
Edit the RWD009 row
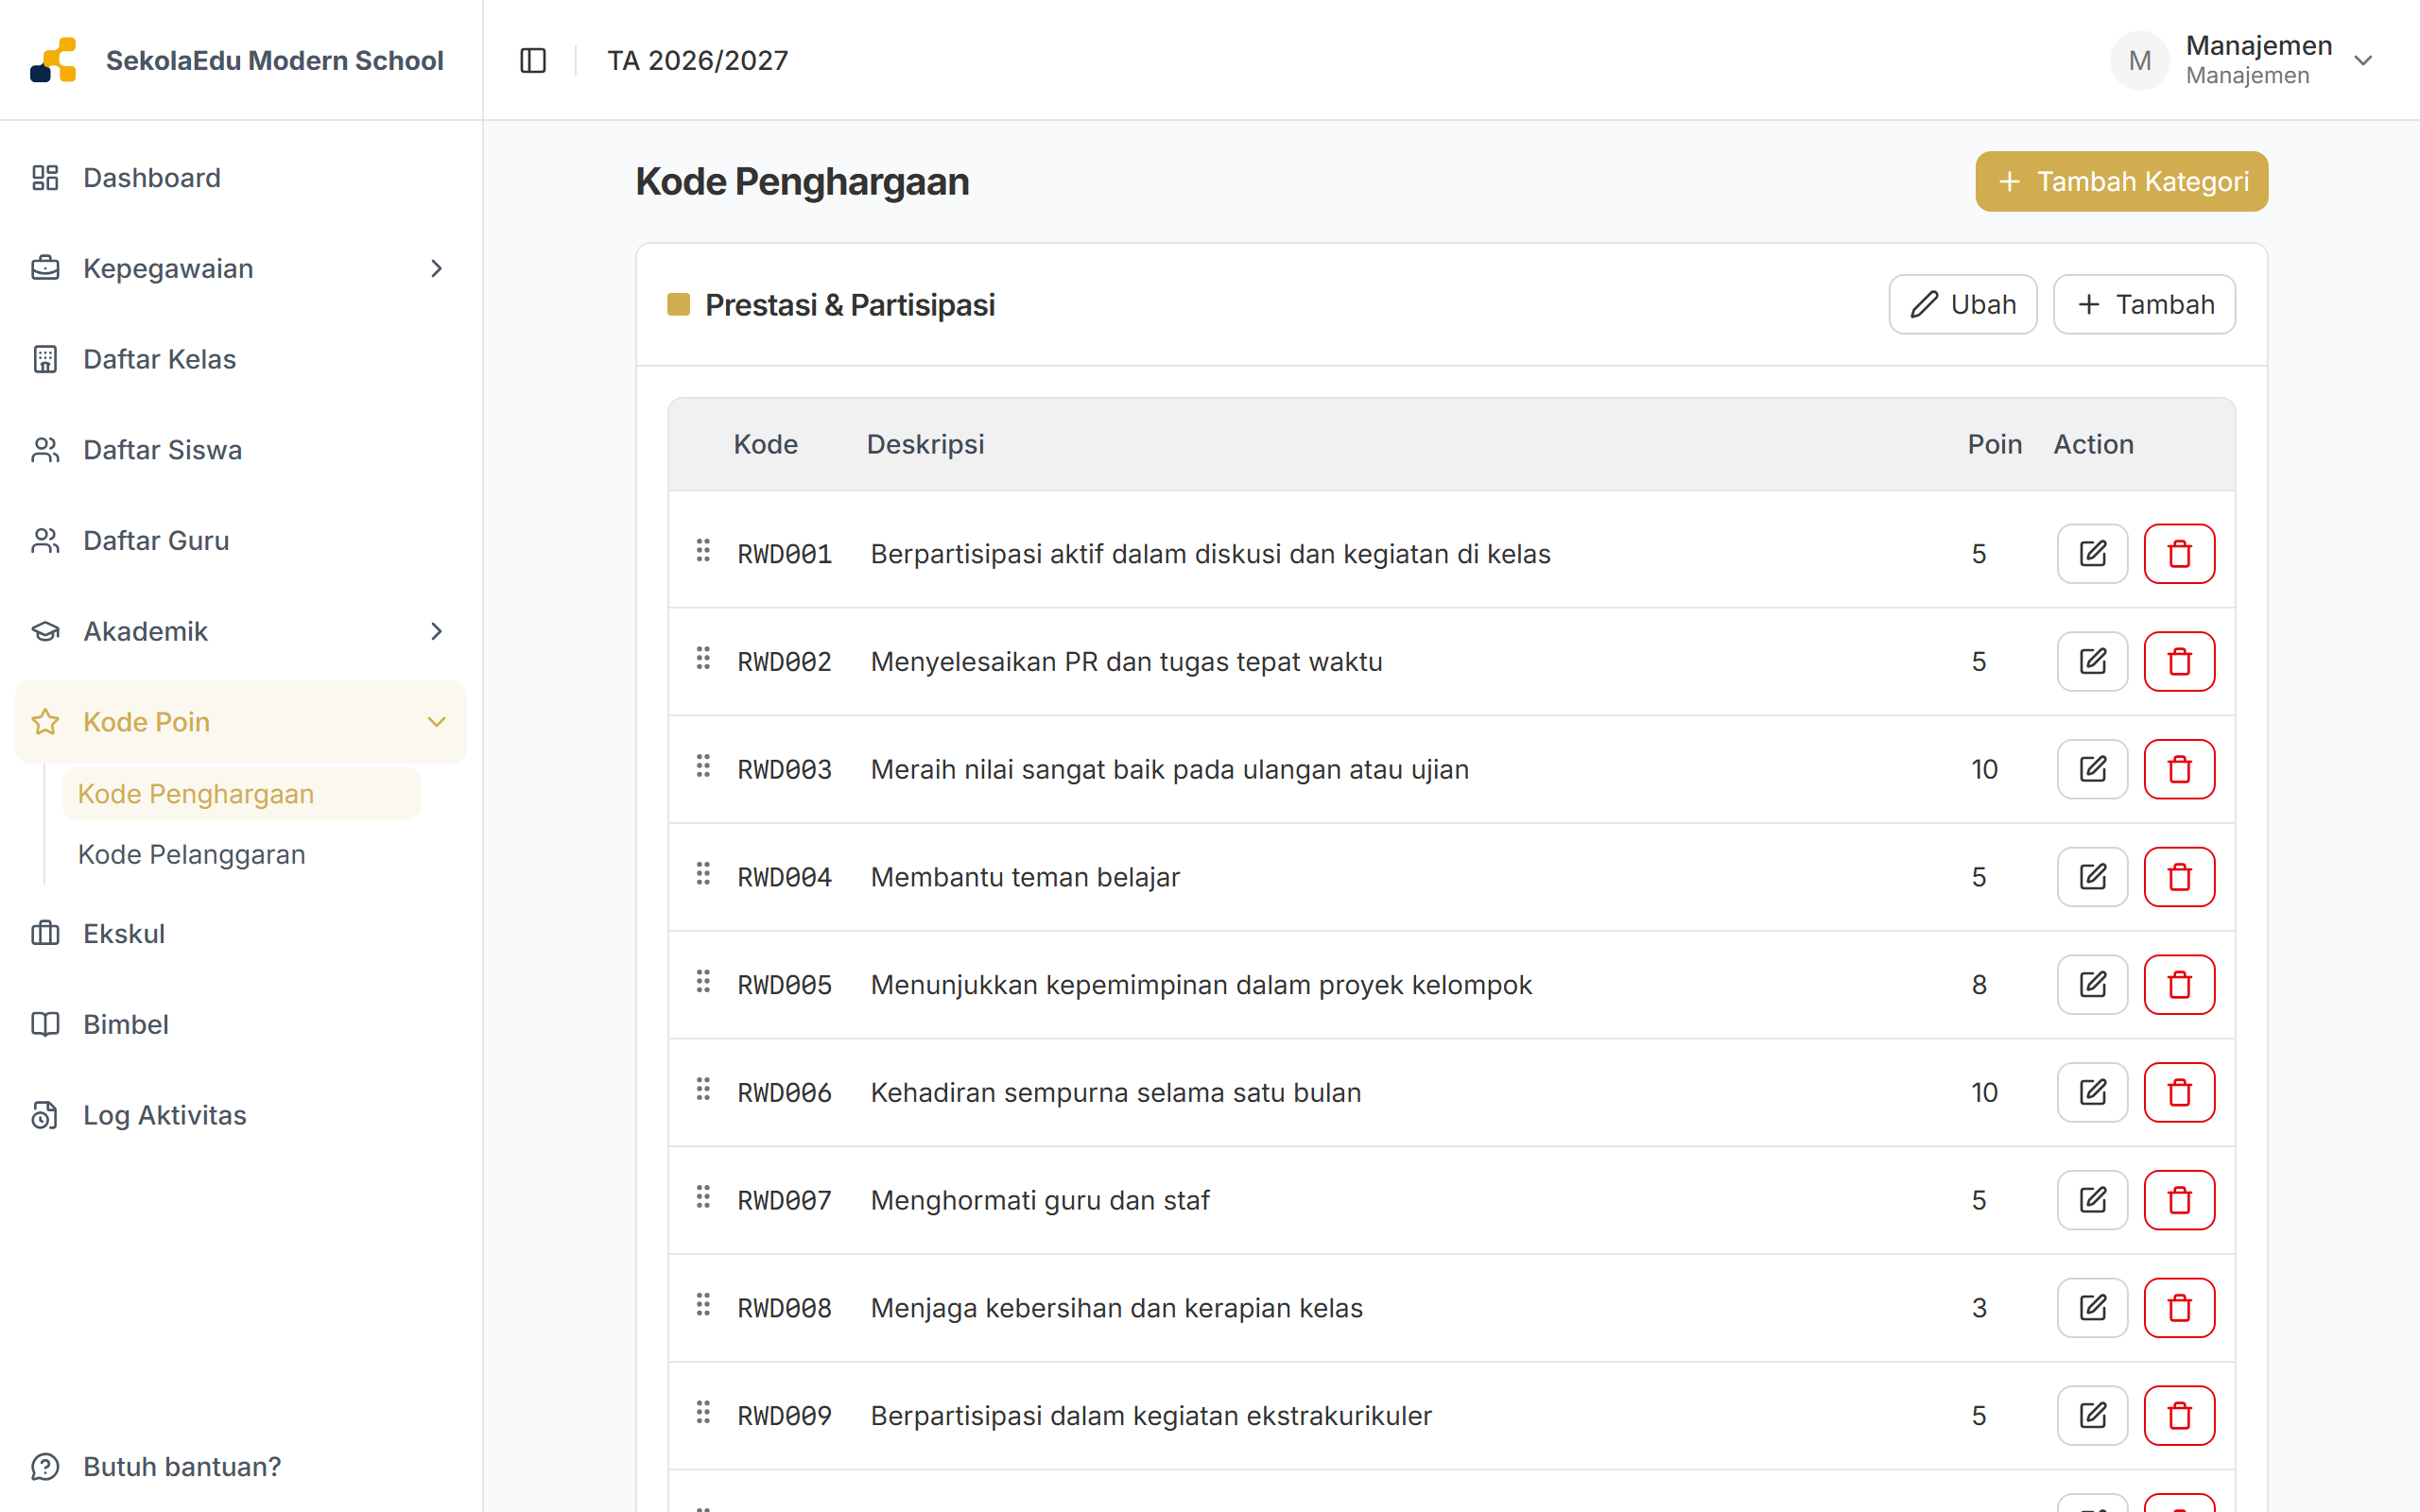click(2092, 1416)
